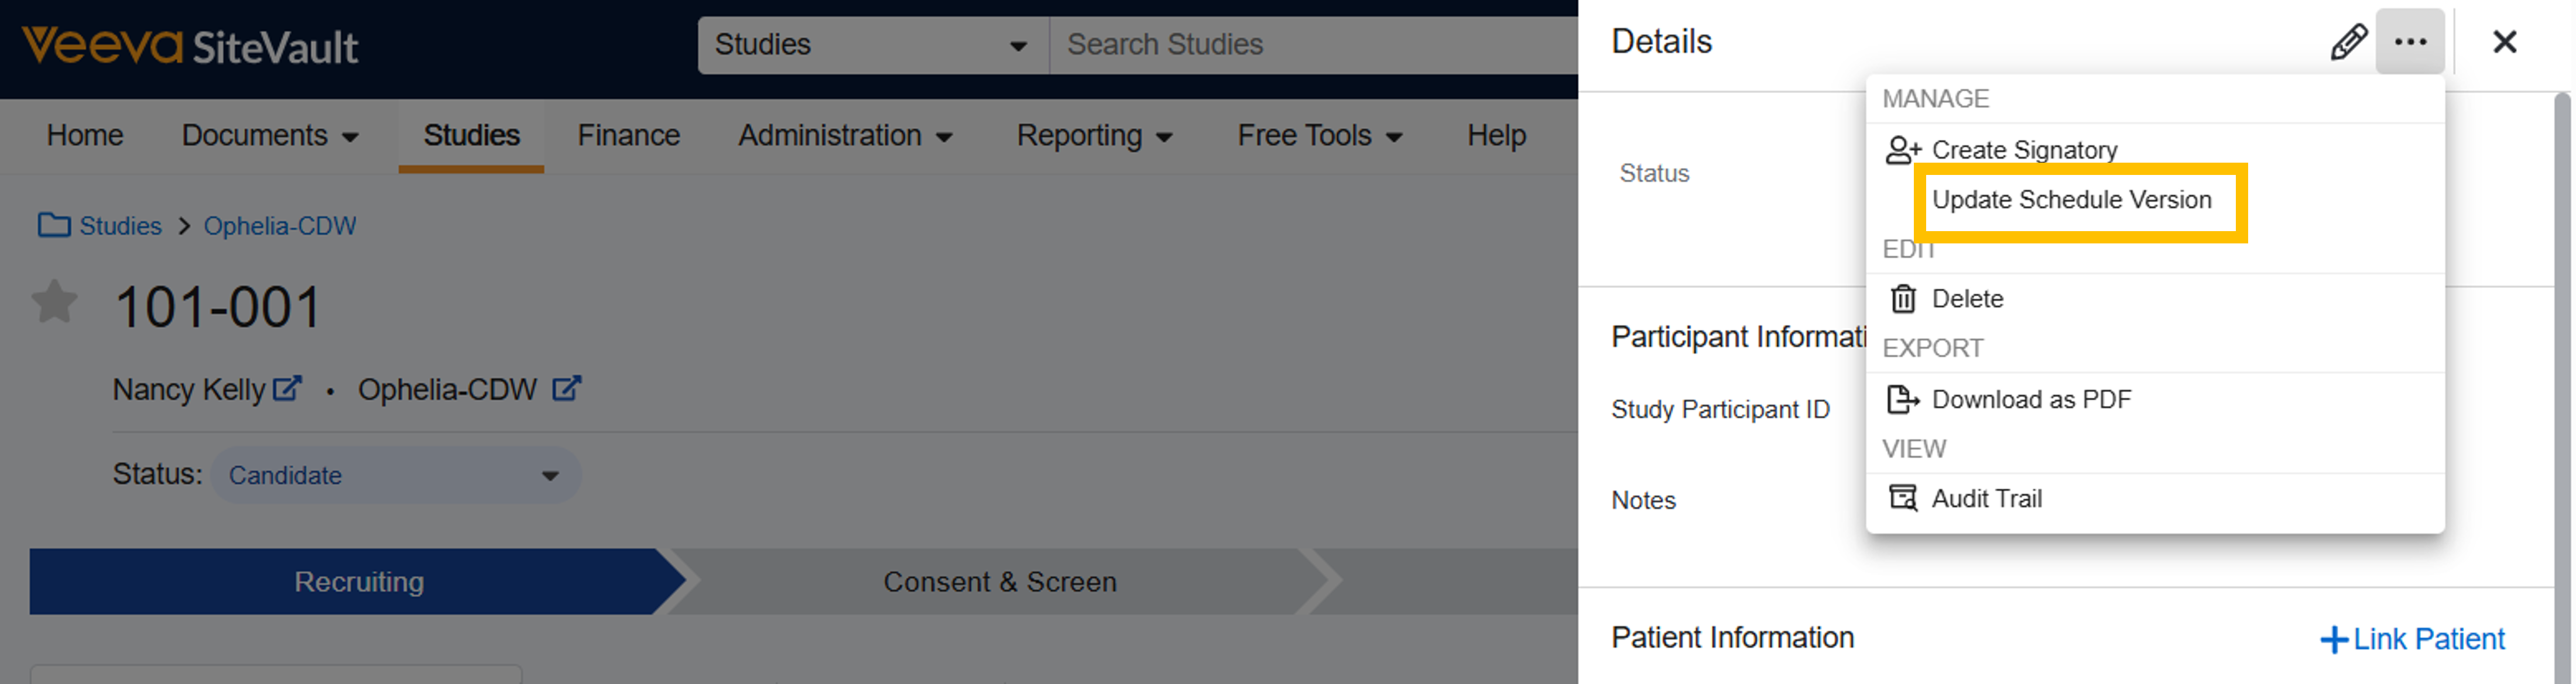Choose Update Schedule Version option
This screenshot has width=2576, height=684.
(2070, 200)
